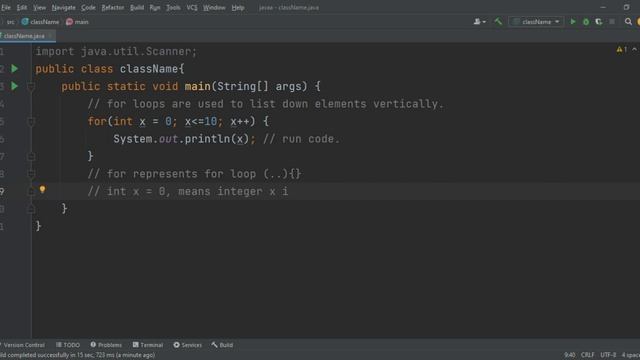Click the 4 spaces indent indicator
The width and height of the screenshot is (640, 360).
[630, 355]
